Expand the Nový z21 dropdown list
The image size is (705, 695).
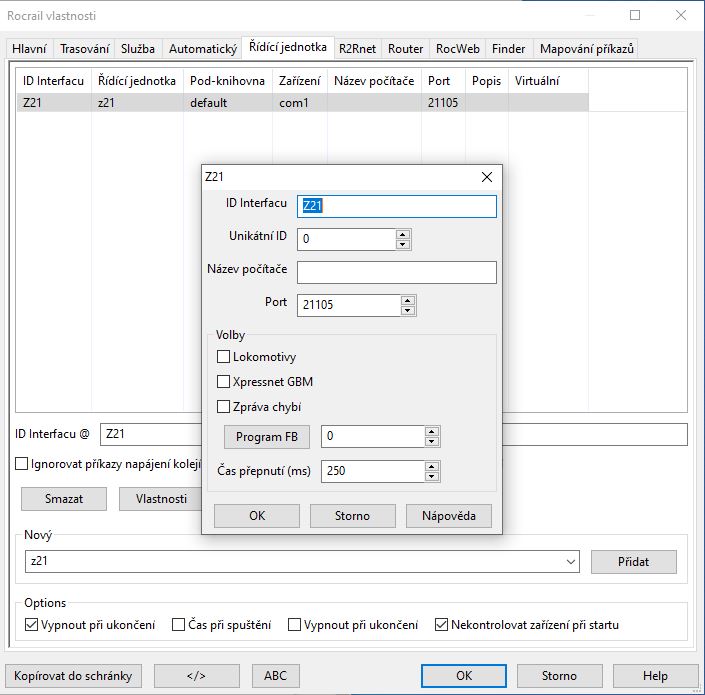[x=570, y=562]
